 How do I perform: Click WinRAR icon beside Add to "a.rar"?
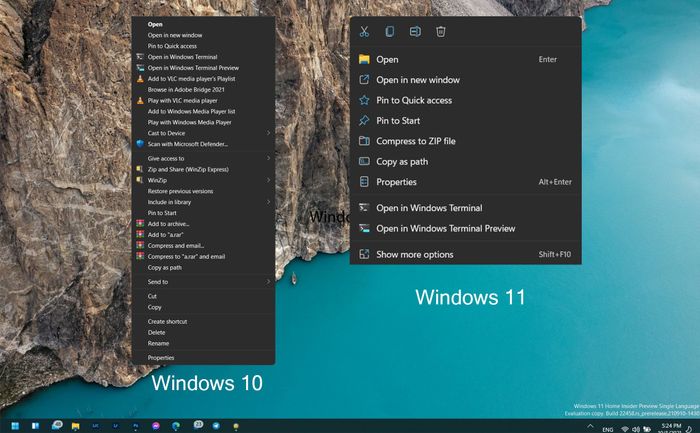coord(140,234)
